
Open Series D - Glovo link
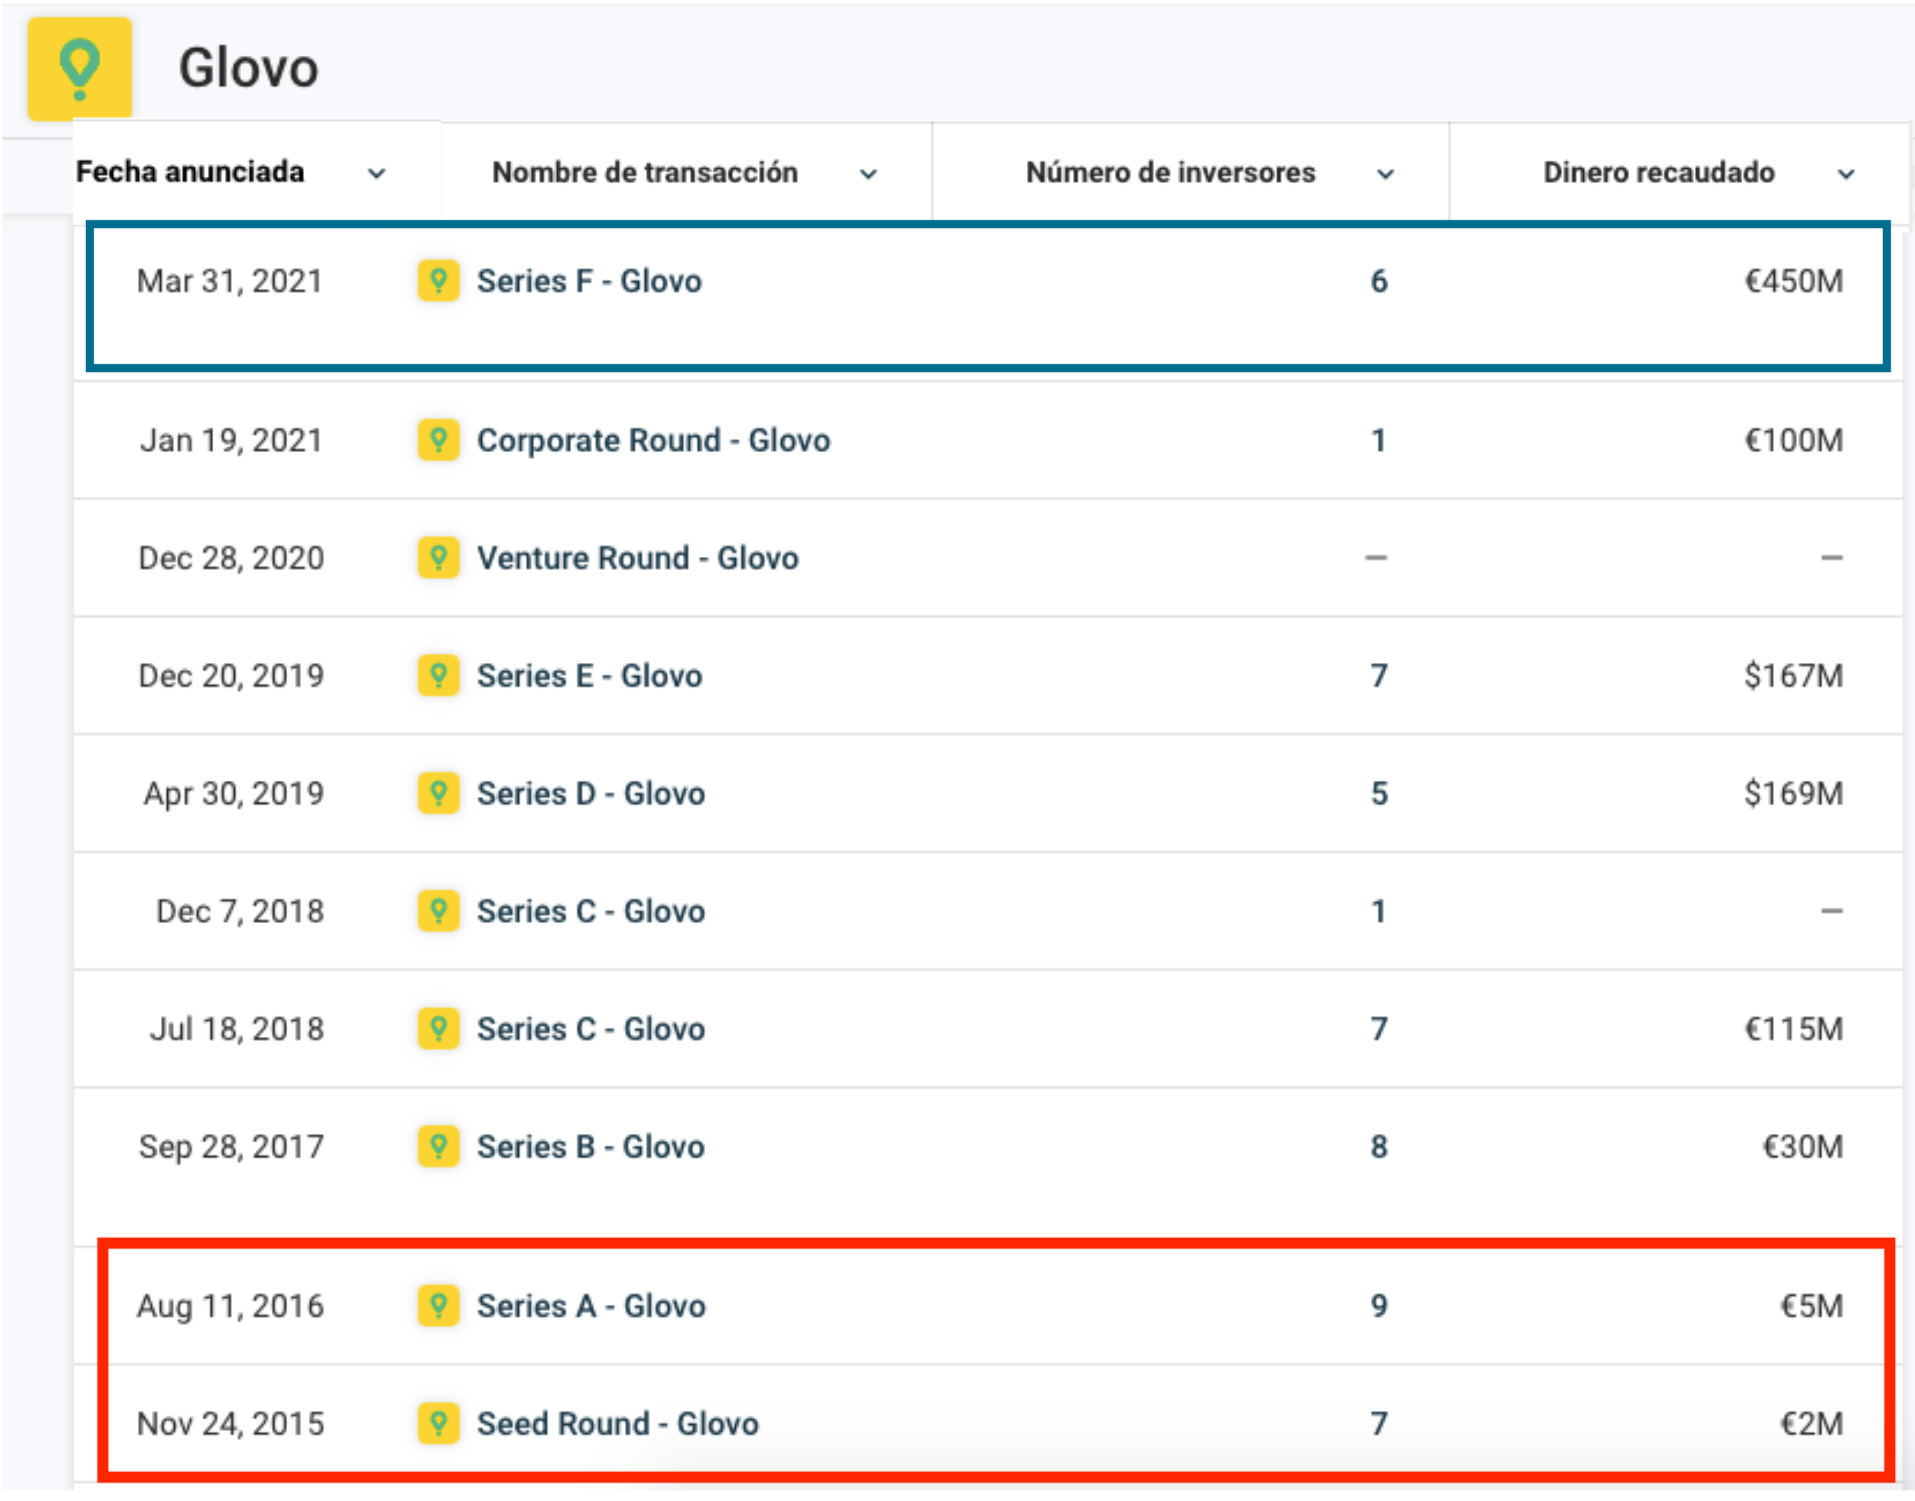pos(591,793)
